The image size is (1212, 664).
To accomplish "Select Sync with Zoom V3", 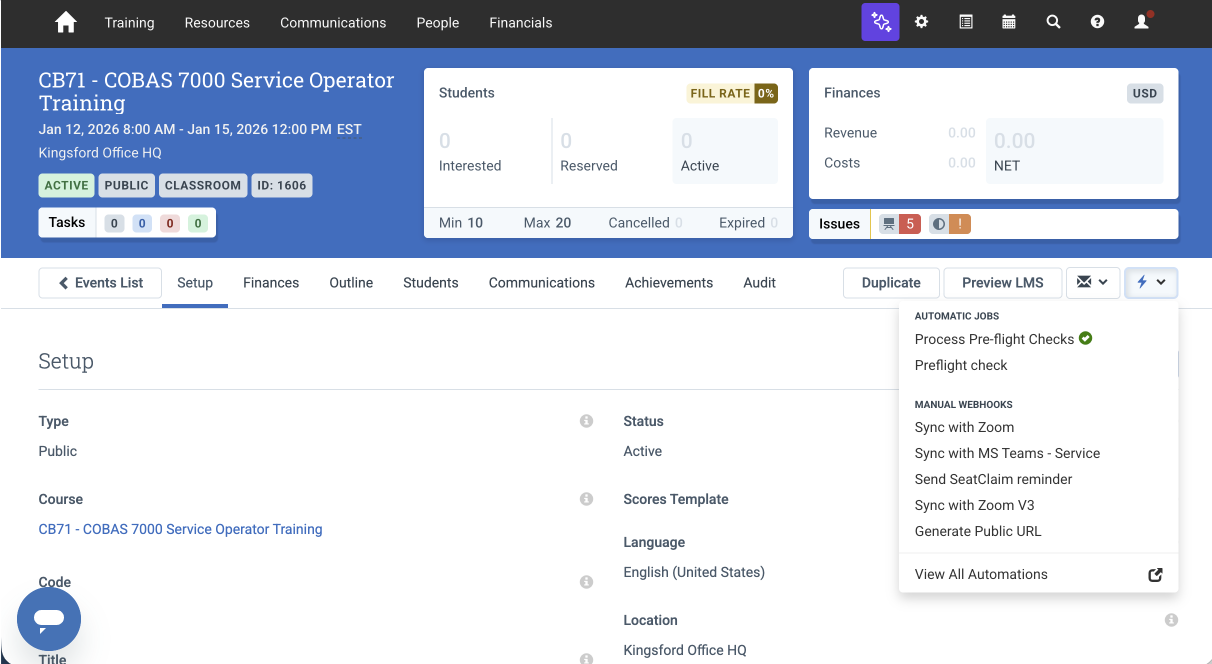I will tap(974, 505).
